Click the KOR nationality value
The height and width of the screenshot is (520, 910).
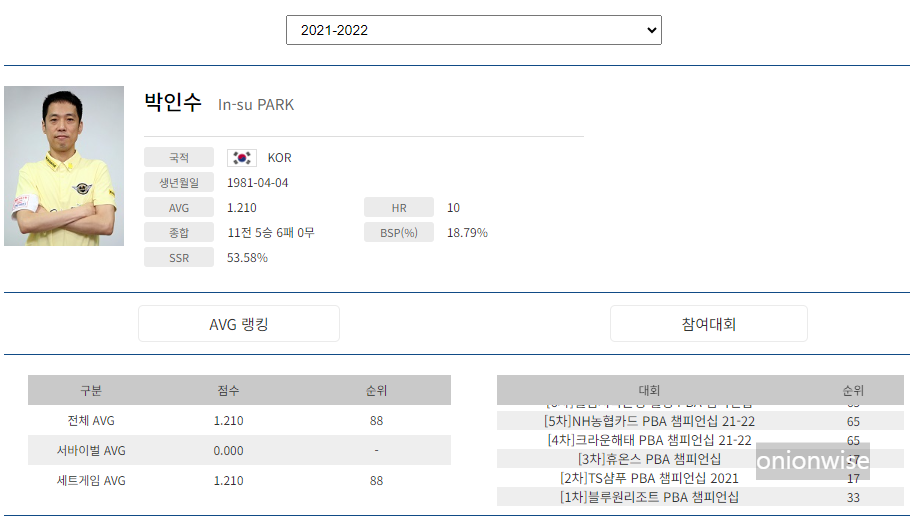(x=280, y=158)
